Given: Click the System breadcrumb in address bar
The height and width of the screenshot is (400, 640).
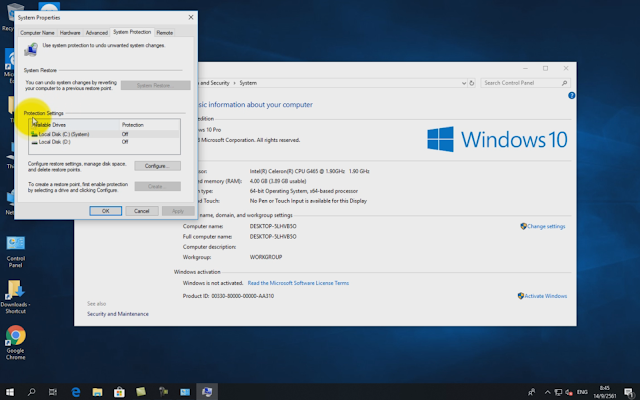Looking at the screenshot, I should 248,83.
